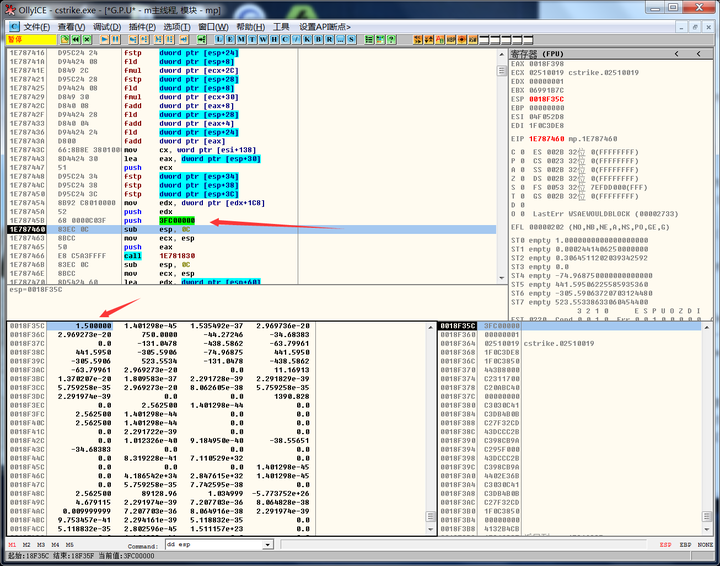Open the 插件(P) plugins menu
The image size is (720, 566).
tap(142, 26)
